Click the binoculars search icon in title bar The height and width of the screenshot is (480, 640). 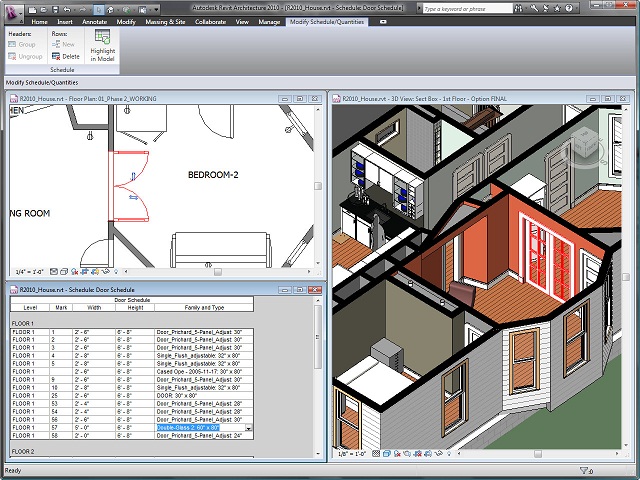[x=519, y=9]
